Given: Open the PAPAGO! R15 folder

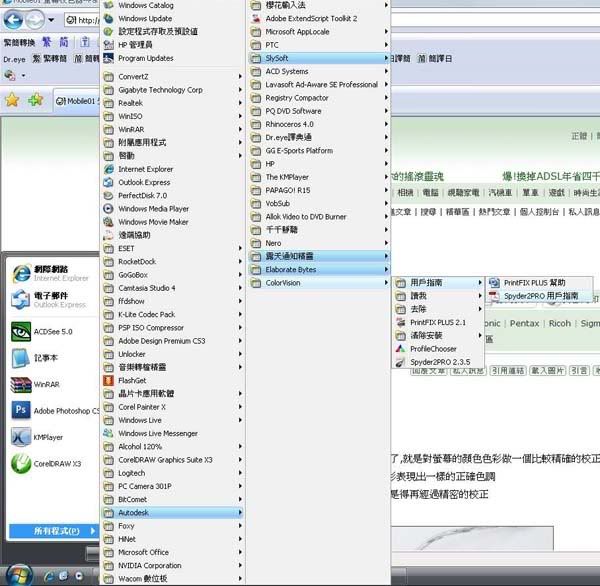Looking at the screenshot, I should (x=319, y=190).
